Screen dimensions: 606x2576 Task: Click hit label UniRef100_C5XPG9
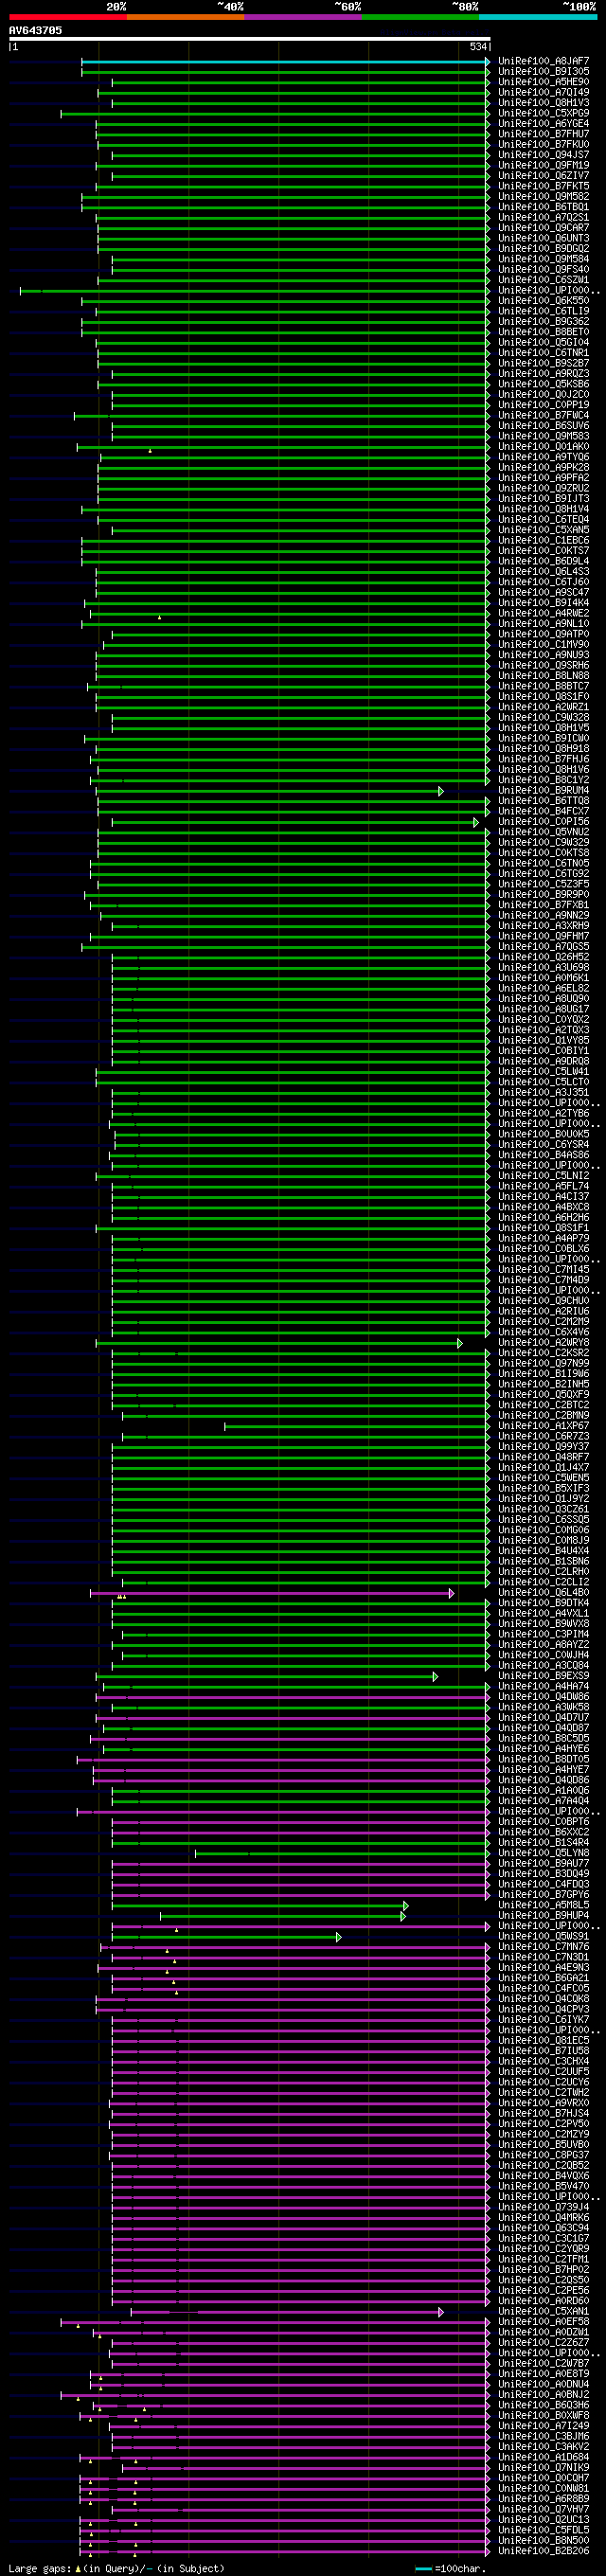pyautogui.click(x=543, y=113)
